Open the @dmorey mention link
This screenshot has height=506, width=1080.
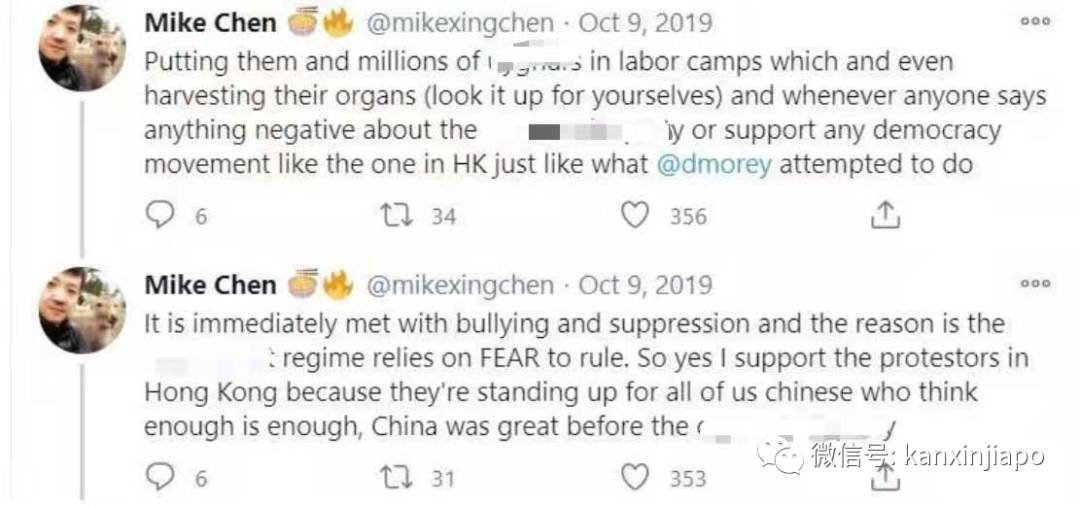714,164
